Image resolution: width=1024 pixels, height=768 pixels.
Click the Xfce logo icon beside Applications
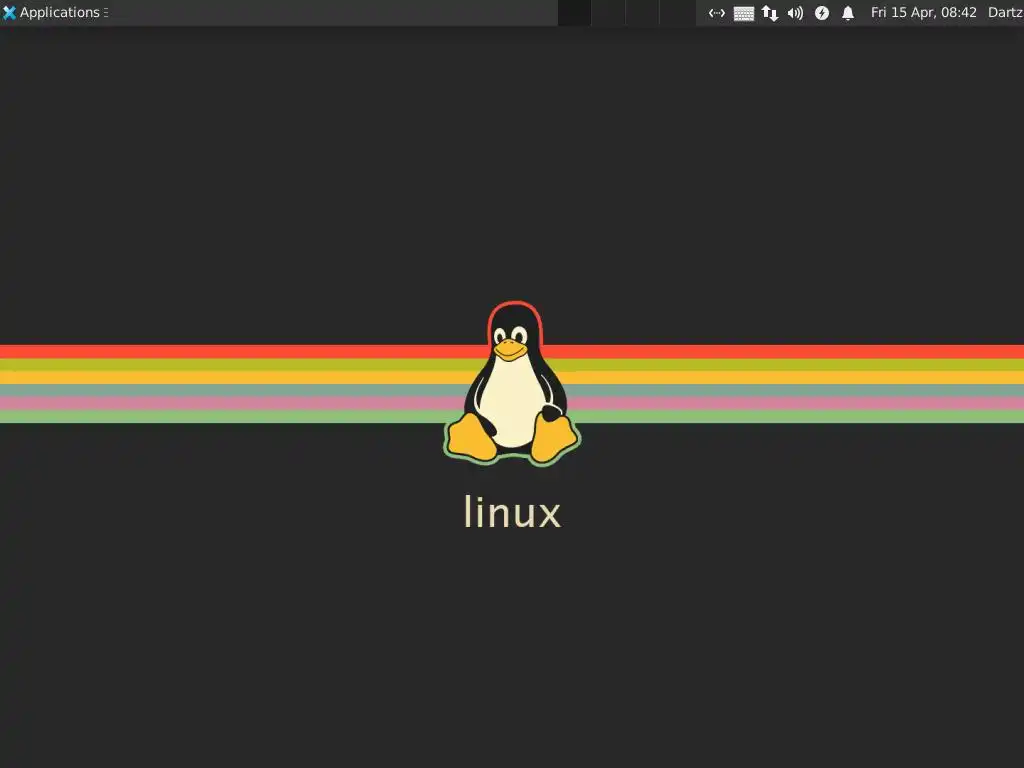(9, 12)
